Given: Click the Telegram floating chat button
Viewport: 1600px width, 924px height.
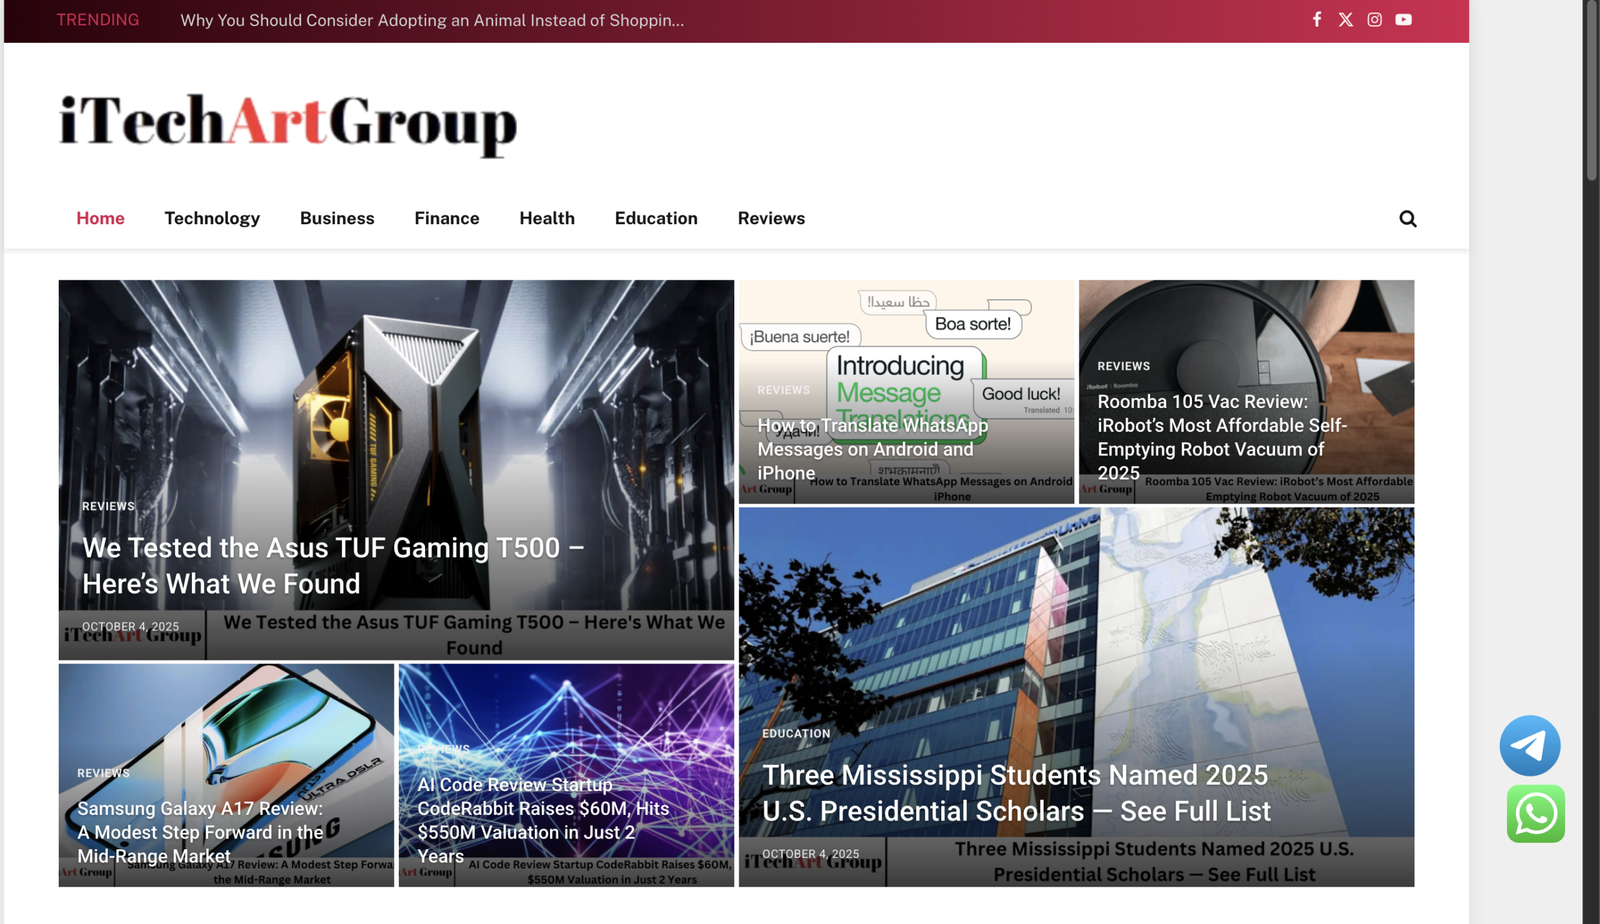Looking at the screenshot, I should (1530, 746).
